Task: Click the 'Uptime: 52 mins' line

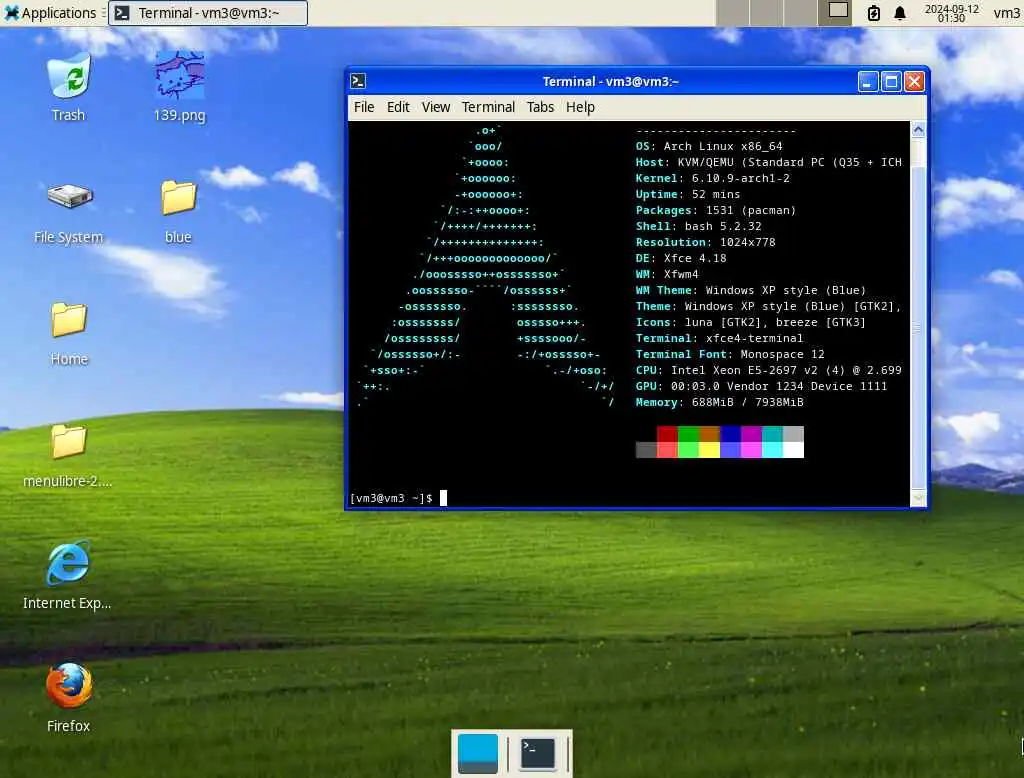Action: [x=688, y=194]
